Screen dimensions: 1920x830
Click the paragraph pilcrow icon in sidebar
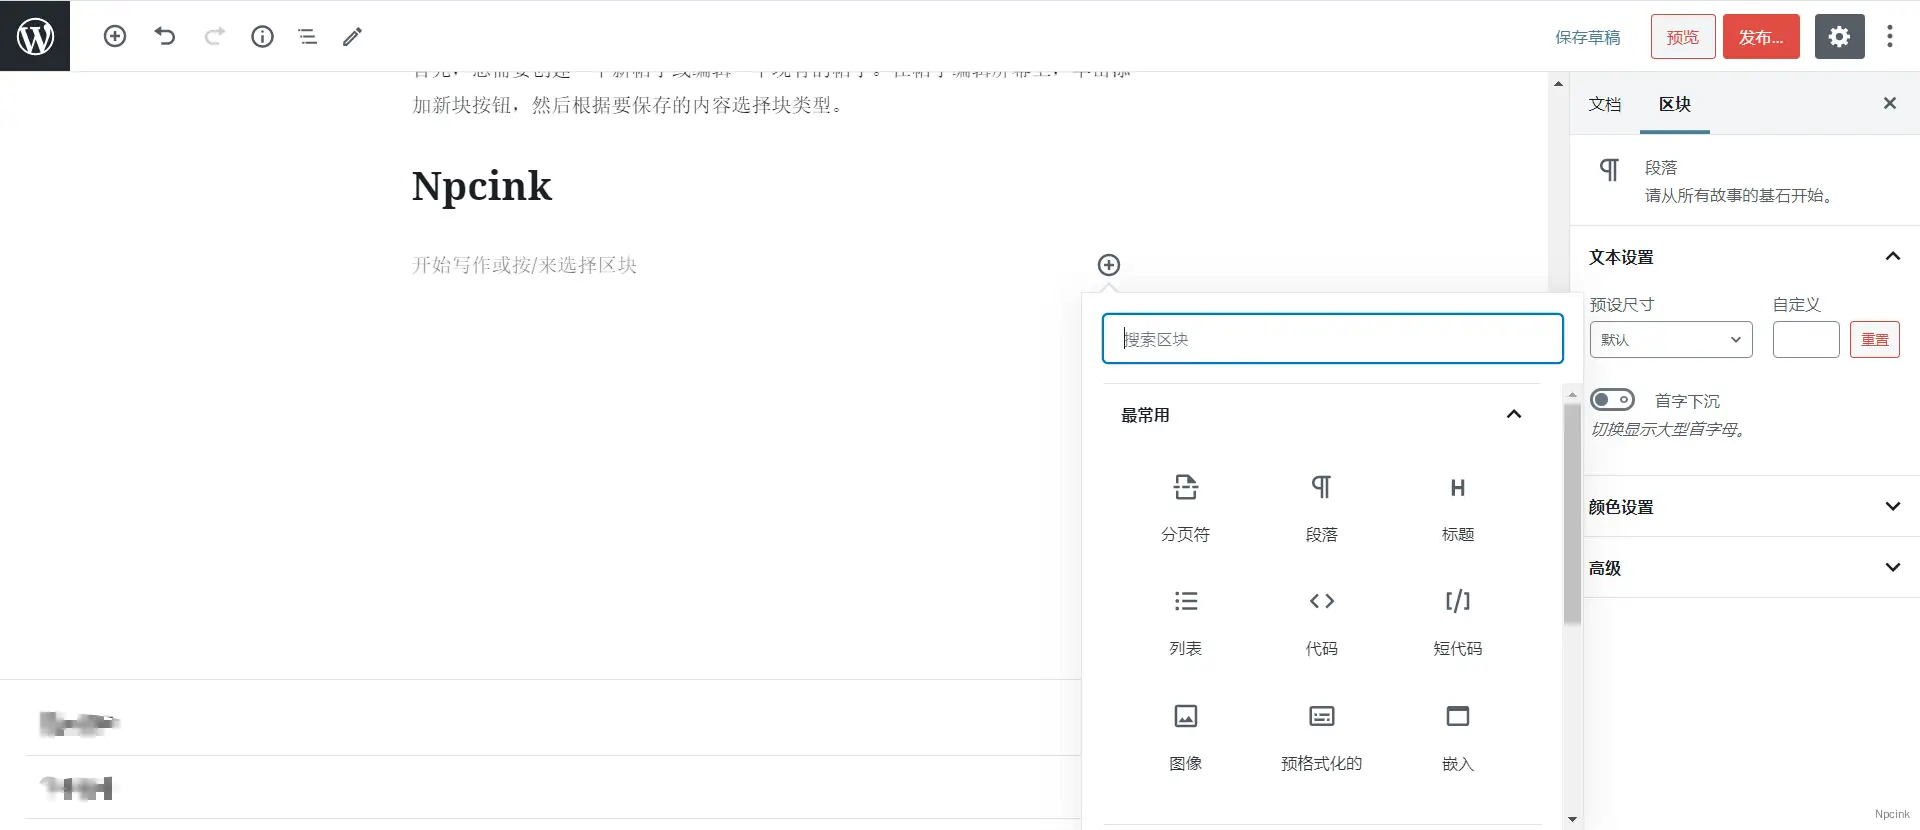1609,170
